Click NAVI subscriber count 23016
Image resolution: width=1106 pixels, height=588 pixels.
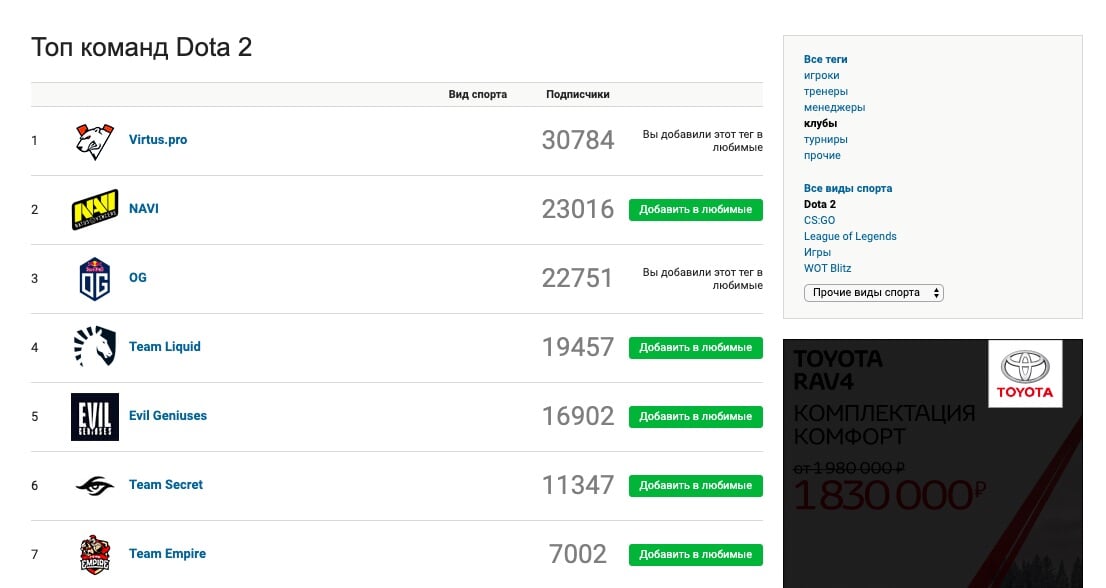click(x=578, y=209)
